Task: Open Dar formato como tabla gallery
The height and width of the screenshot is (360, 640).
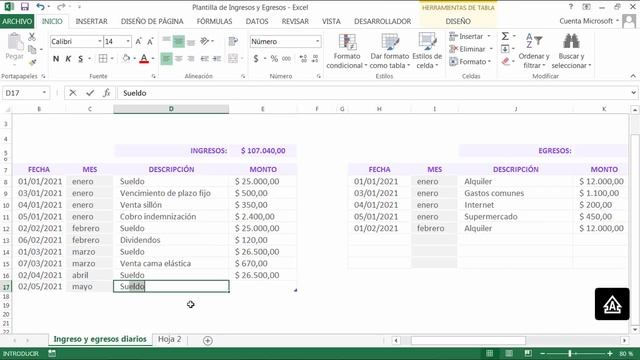Action: pyautogui.click(x=390, y=51)
